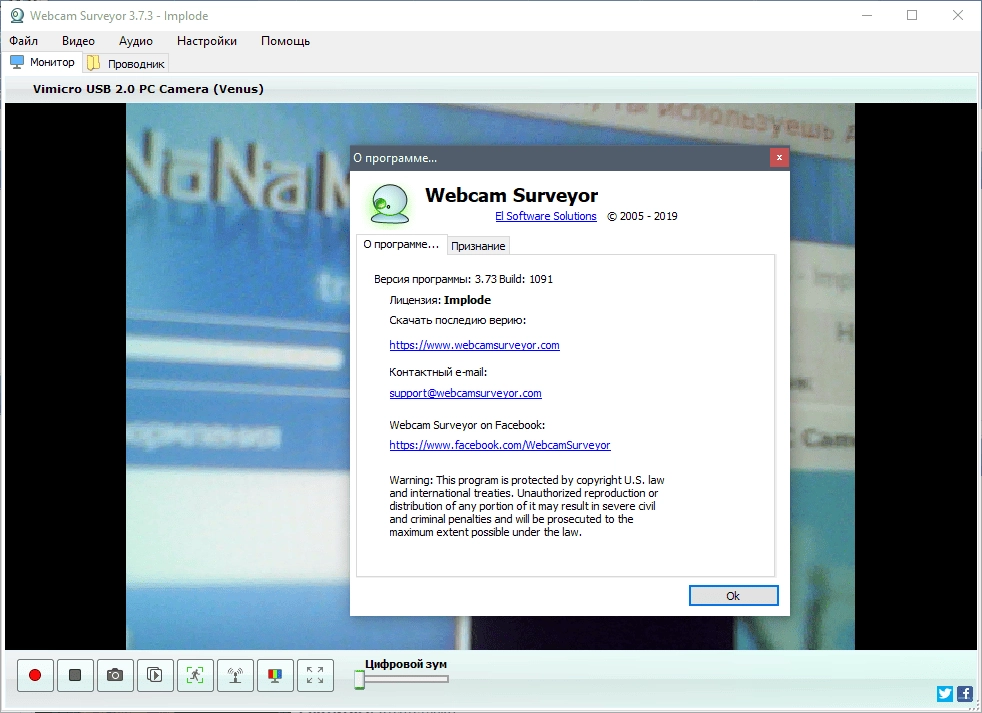Switch to the Монитор tab
Screen dimensions: 982x713
pyautogui.click(x=43, y=63)
